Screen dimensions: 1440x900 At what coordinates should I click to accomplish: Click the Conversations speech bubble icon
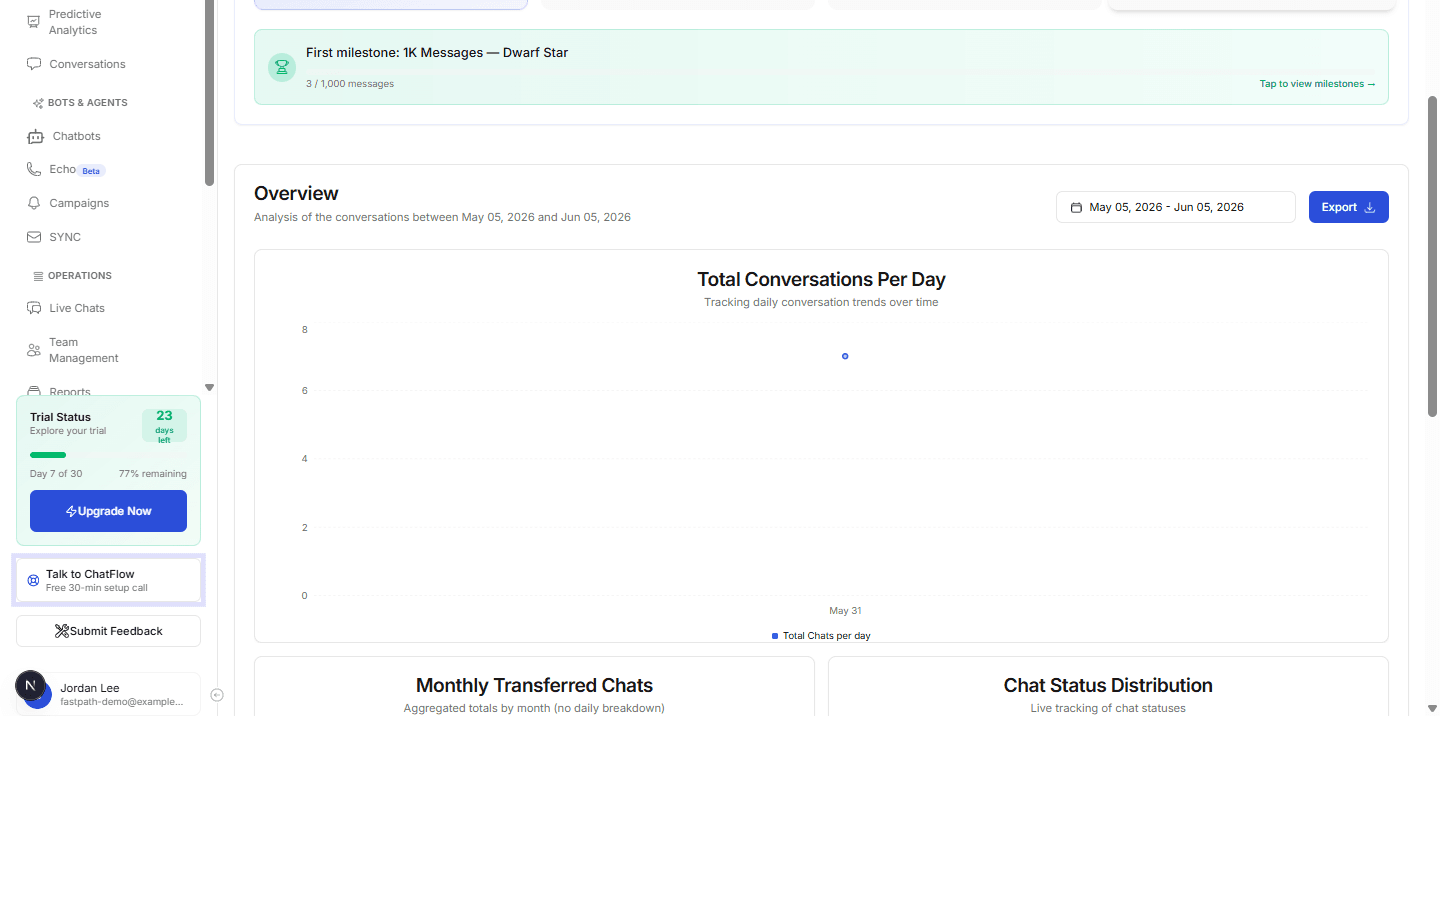pos(34,64)
